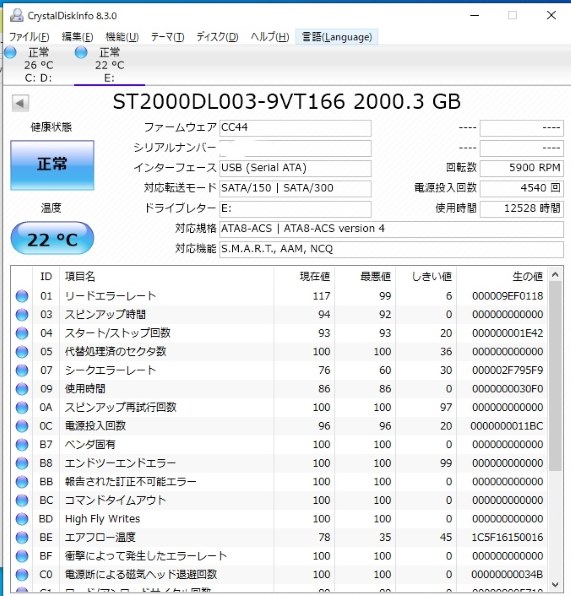Click the 項目名 column header
The image size is (571, 596).
coord(167,276)
